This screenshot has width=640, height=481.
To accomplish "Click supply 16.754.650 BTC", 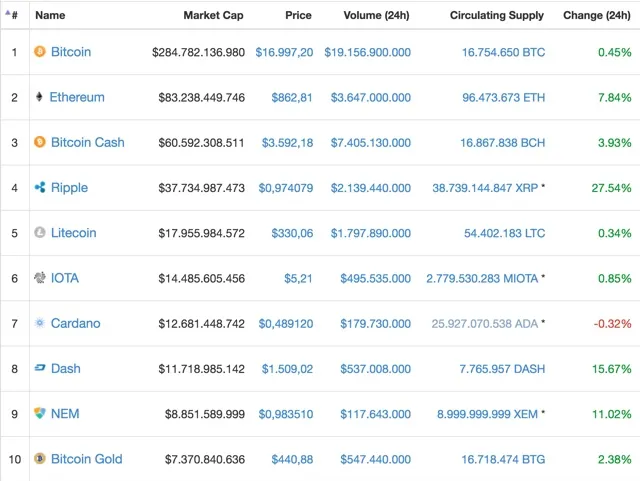I will tap(503, 52).
